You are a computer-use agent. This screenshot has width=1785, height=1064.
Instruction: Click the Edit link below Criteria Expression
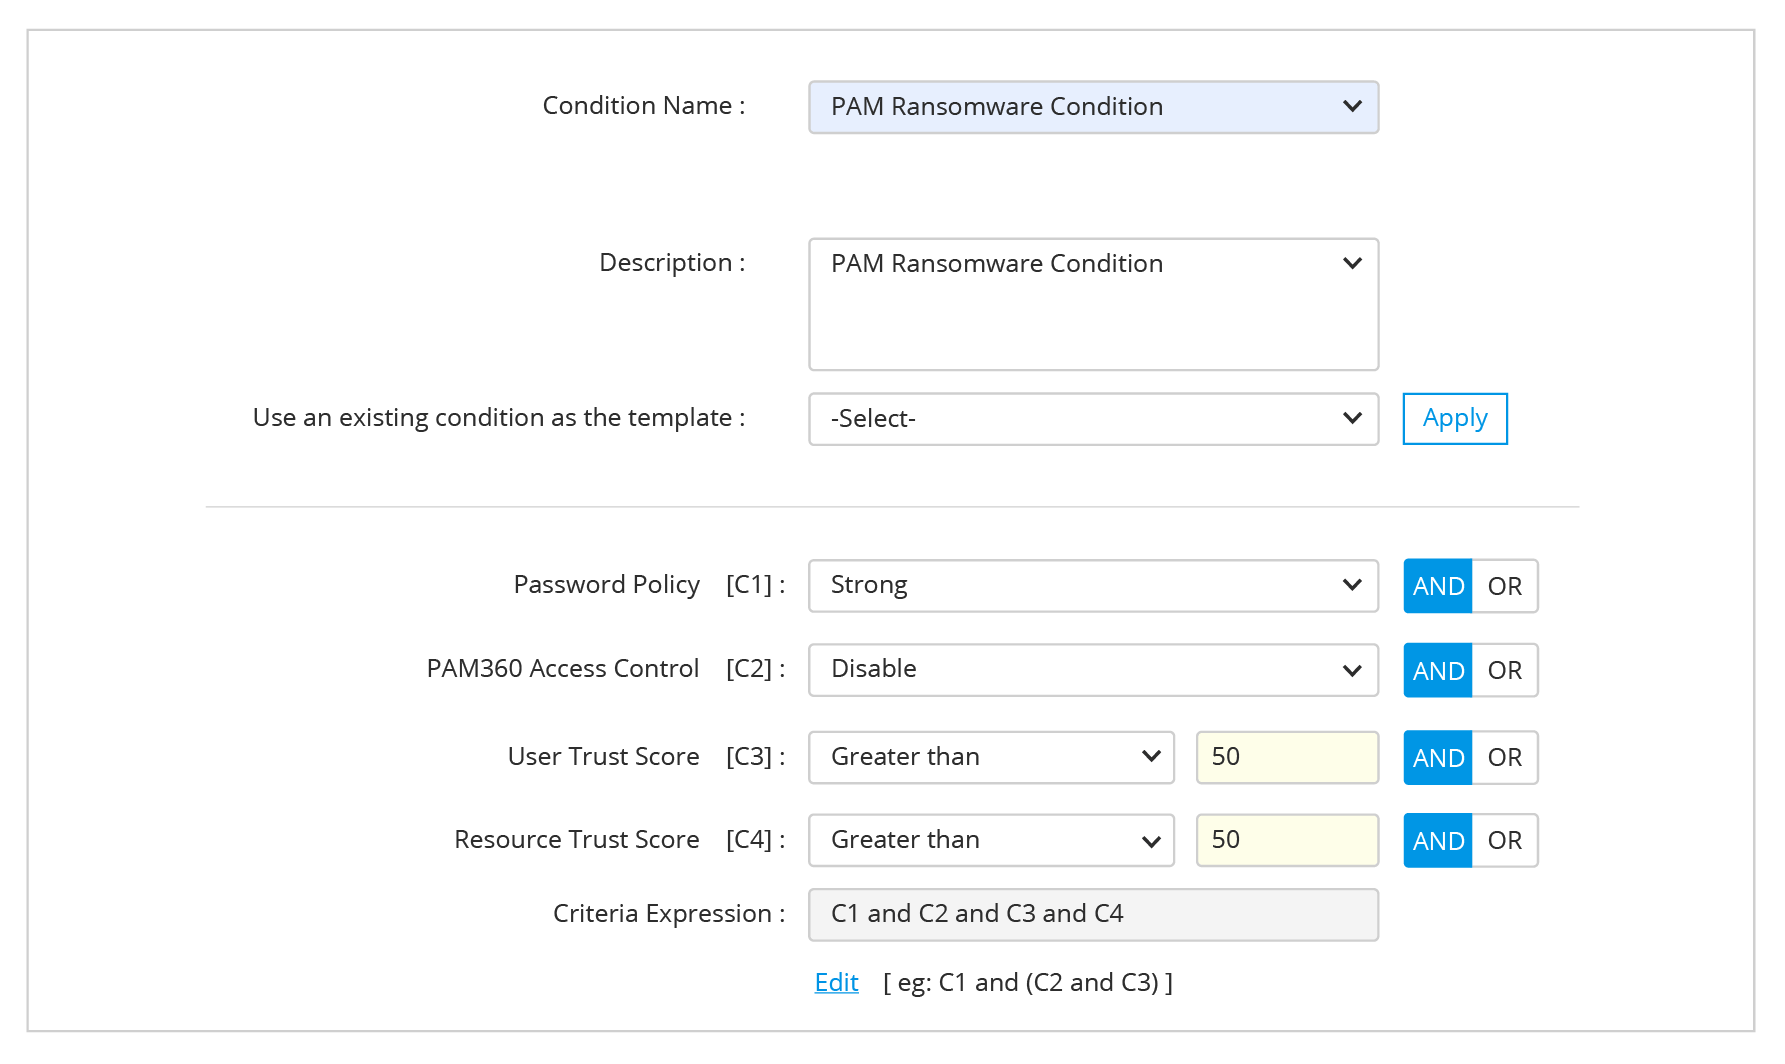pyautogui.click(x=836, y=982)
